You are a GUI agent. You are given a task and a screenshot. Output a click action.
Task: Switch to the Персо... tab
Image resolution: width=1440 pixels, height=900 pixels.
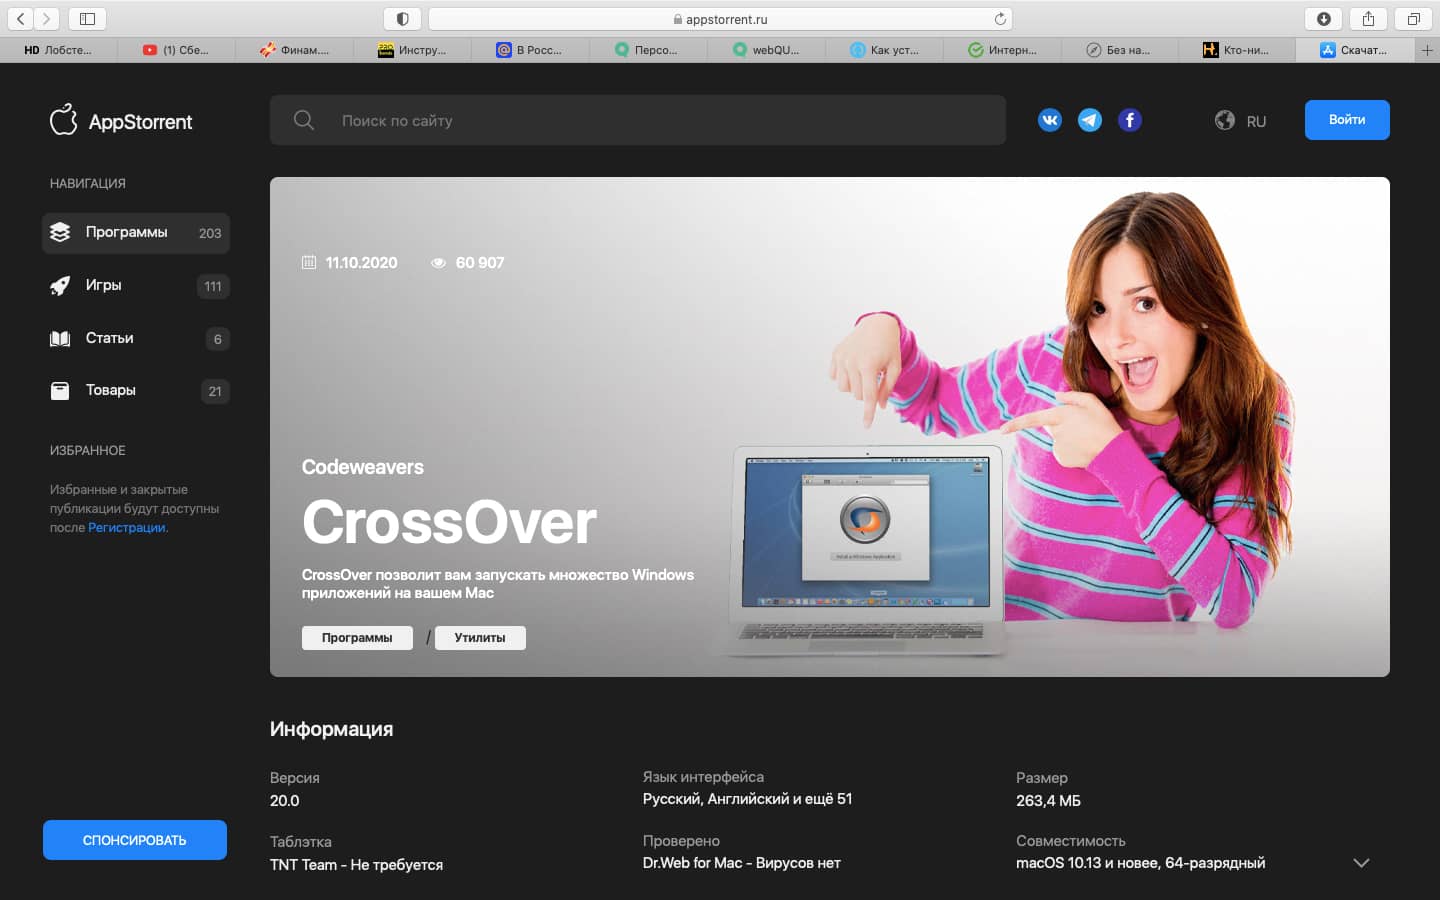(648, 50)
